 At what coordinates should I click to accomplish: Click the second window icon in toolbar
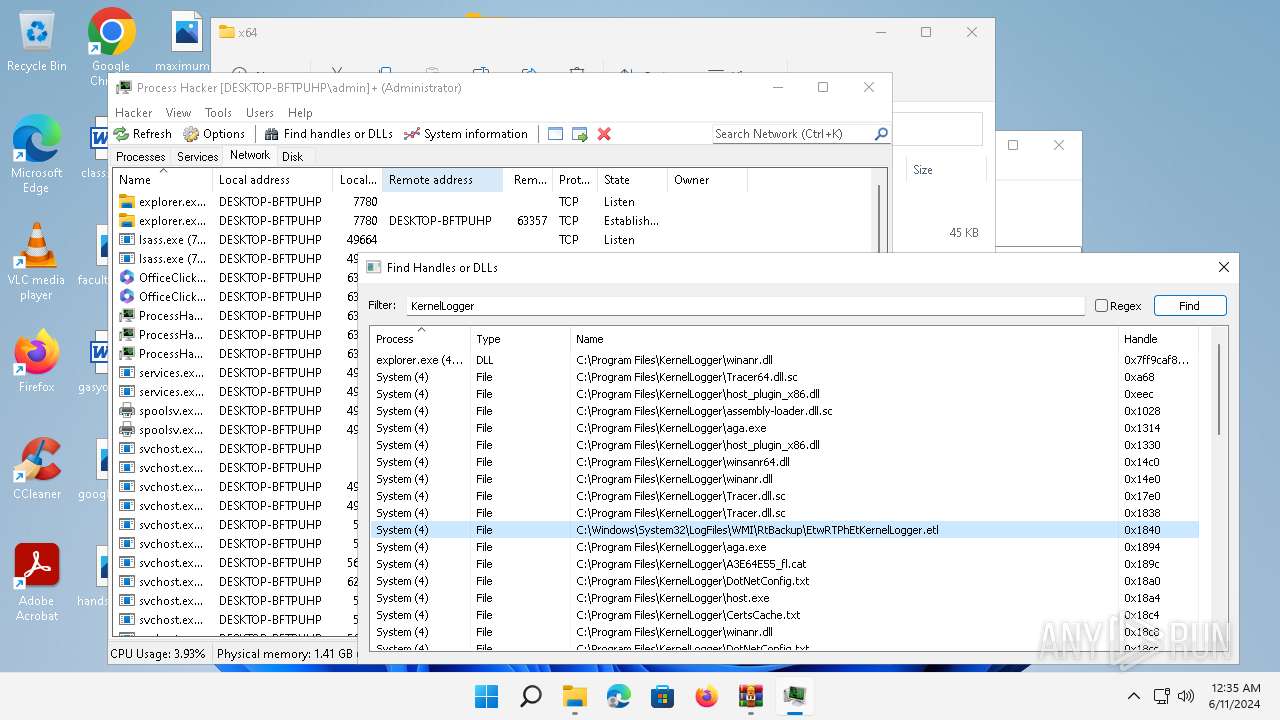coord(579,133)
